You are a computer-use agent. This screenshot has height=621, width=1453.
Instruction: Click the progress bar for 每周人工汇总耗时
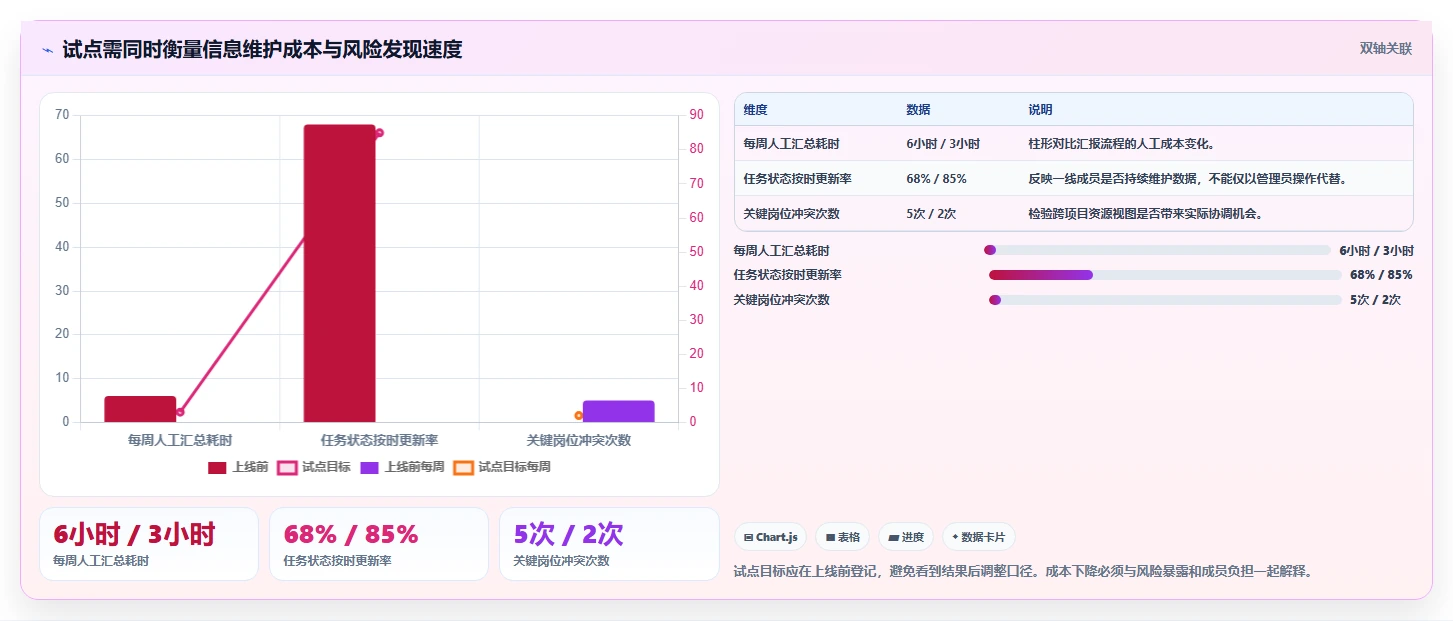pyautogui.click(x=1157, y=250)
